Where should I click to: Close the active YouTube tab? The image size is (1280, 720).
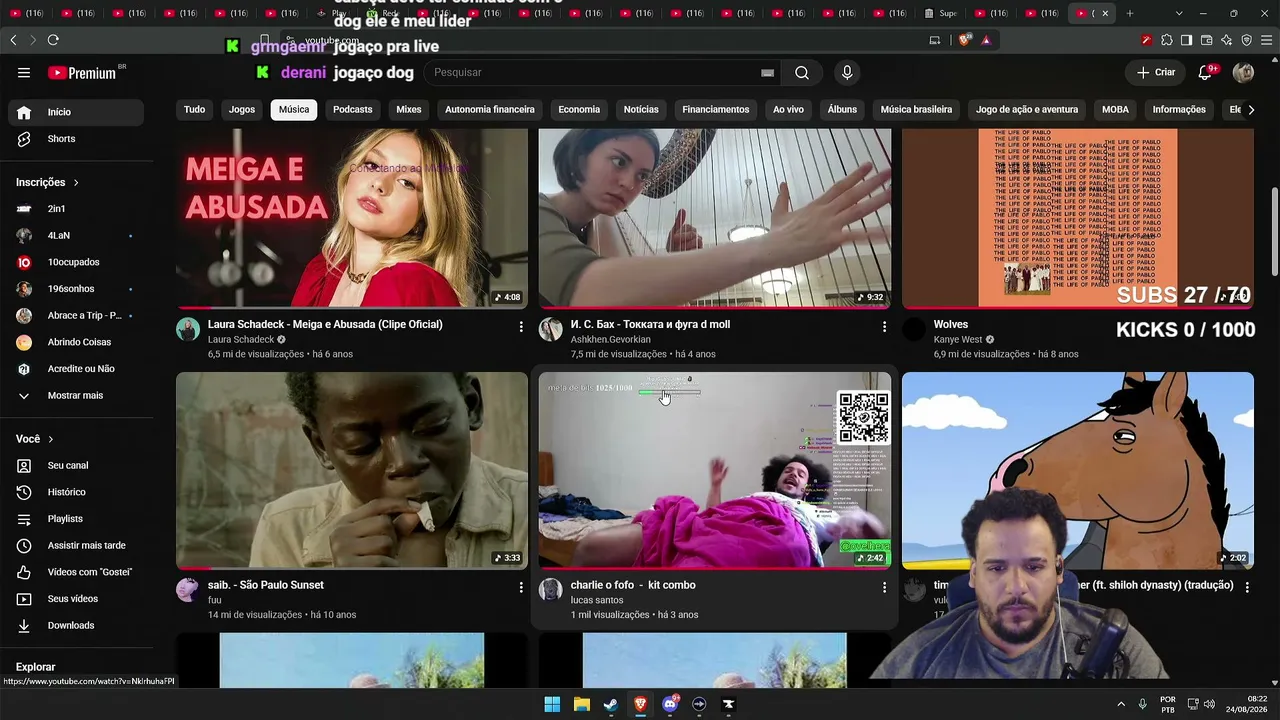pos(1105,13)
